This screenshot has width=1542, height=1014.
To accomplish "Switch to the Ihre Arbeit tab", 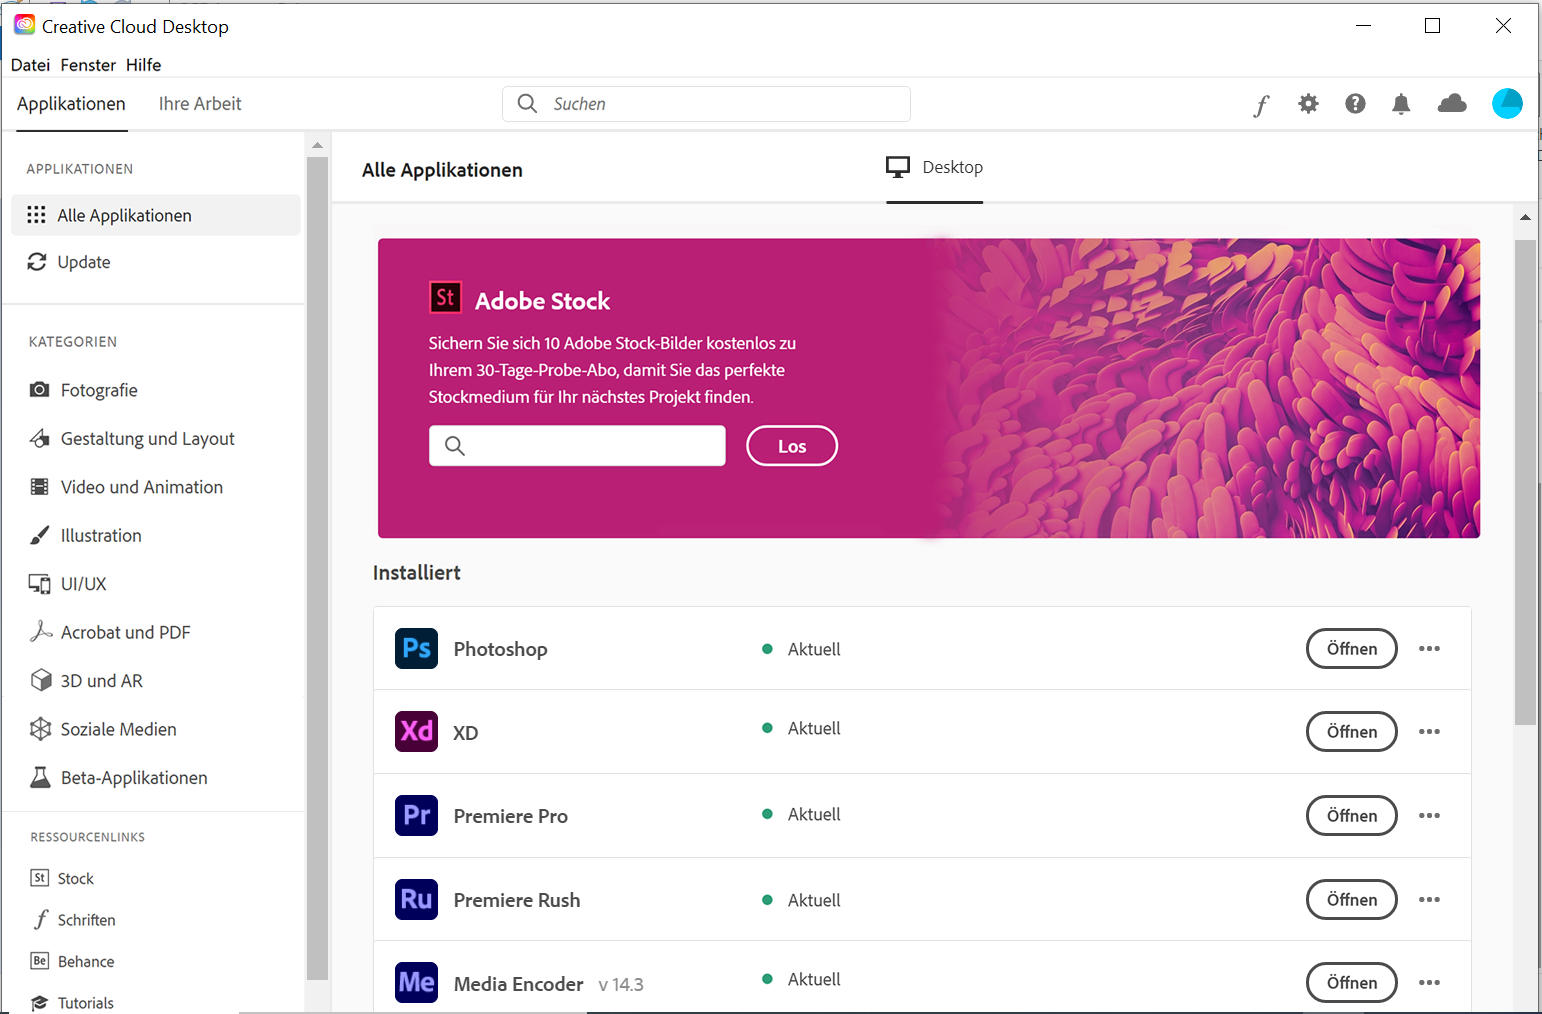I will (x=200, y=103).
